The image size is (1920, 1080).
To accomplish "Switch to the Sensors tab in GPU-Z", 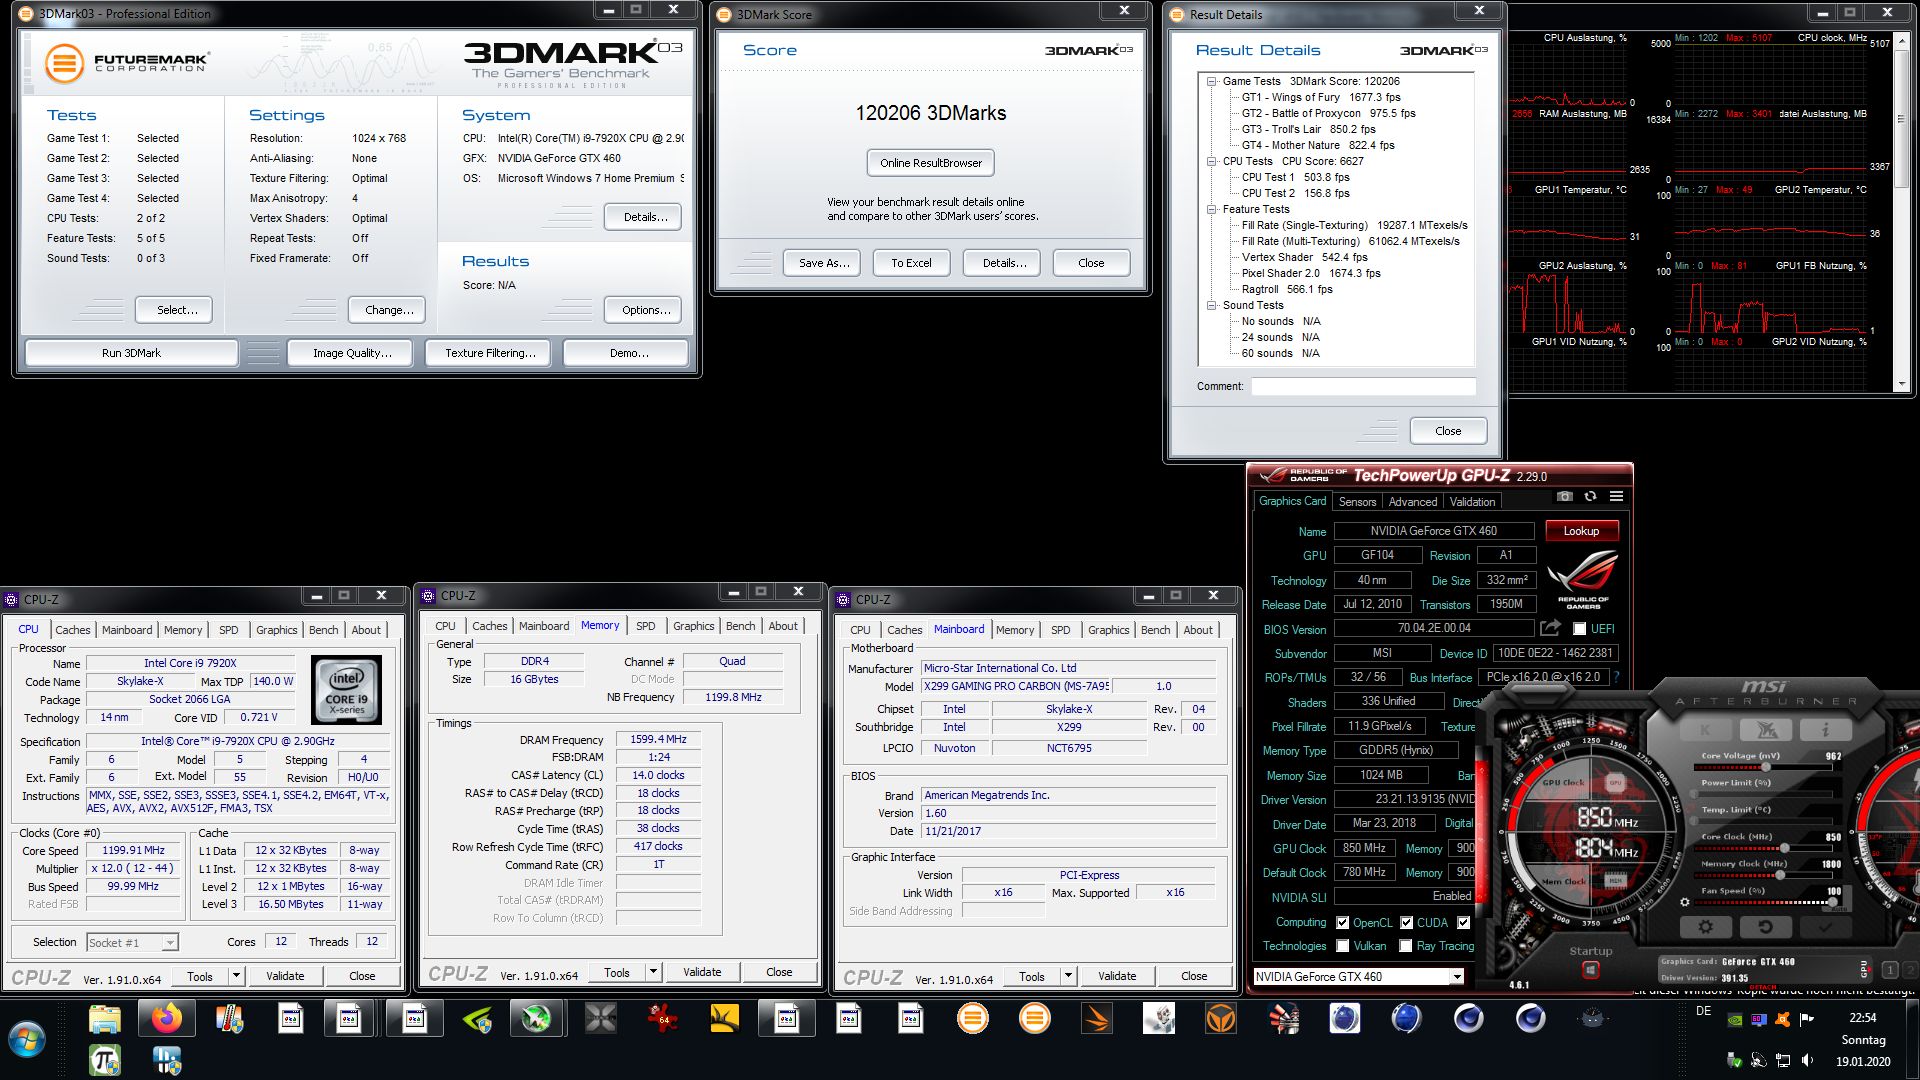I will pos(1357,502).
